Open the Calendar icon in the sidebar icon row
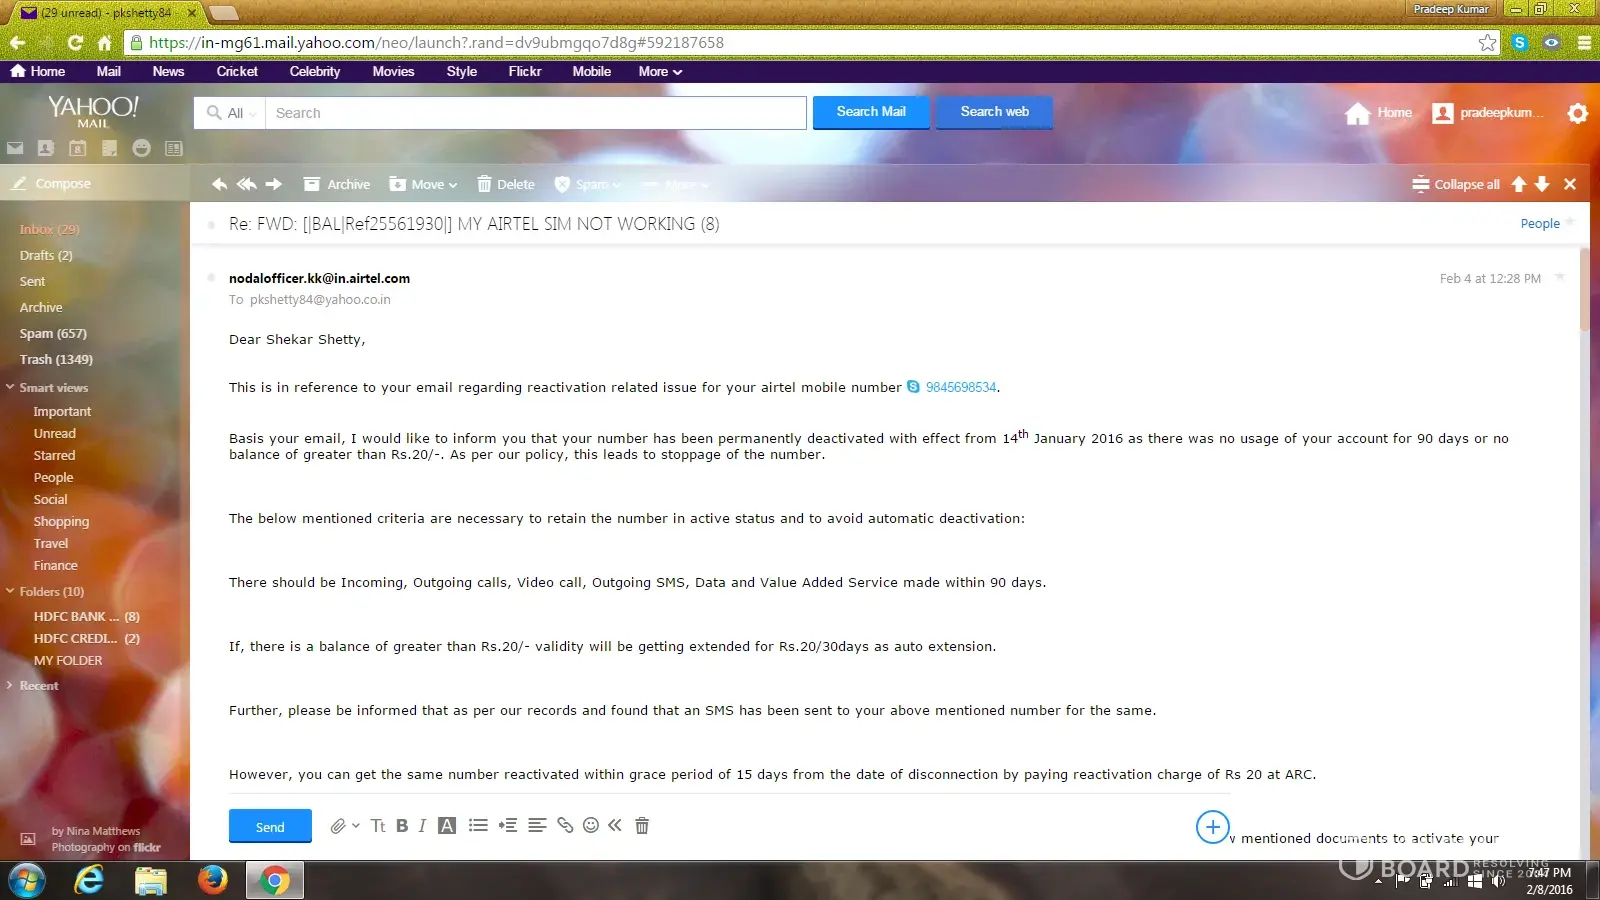 pos(78,148)
